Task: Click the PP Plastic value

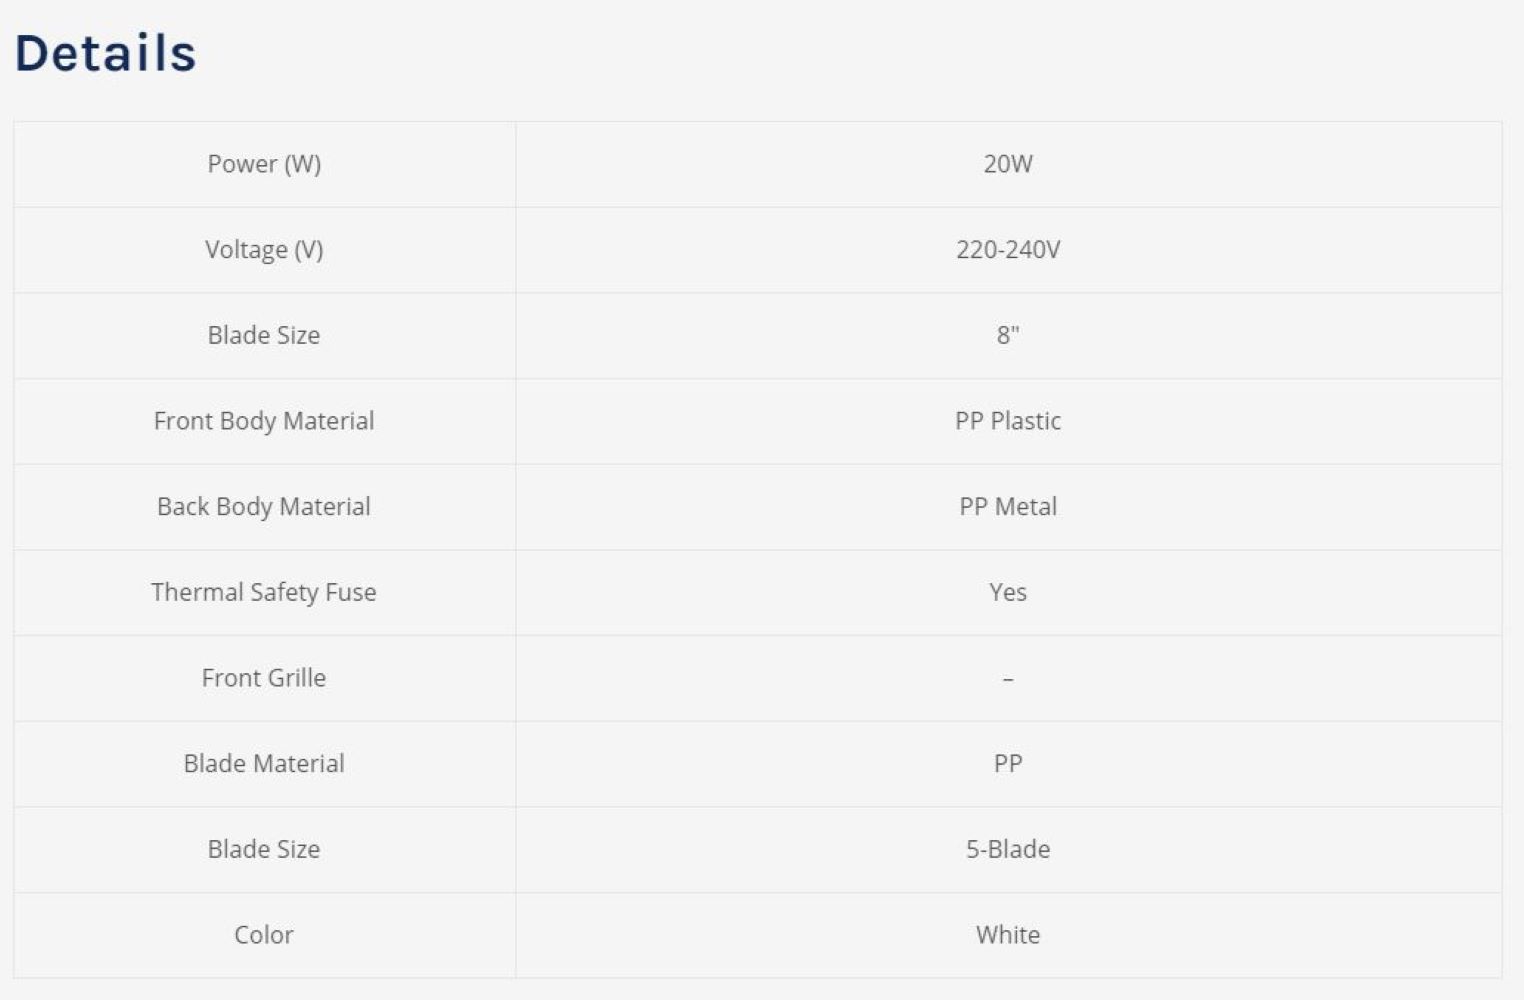Action: click(x=1008, y=421)
